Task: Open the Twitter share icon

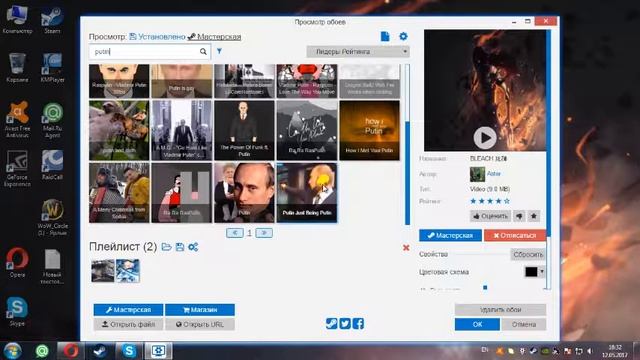Action: (x=345, y=324)
